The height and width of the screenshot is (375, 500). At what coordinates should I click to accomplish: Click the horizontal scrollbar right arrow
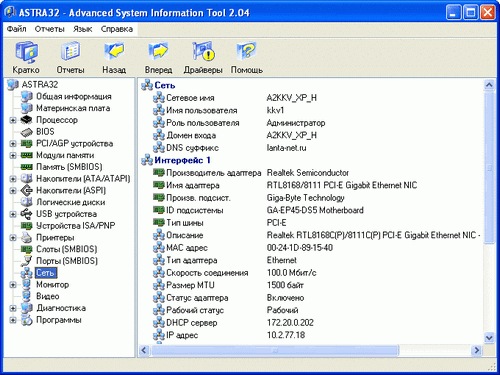(477, 350)
